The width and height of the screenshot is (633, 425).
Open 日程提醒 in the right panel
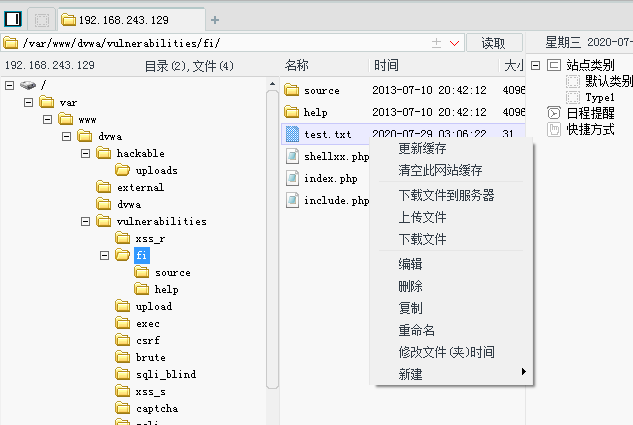click(590, 113)
